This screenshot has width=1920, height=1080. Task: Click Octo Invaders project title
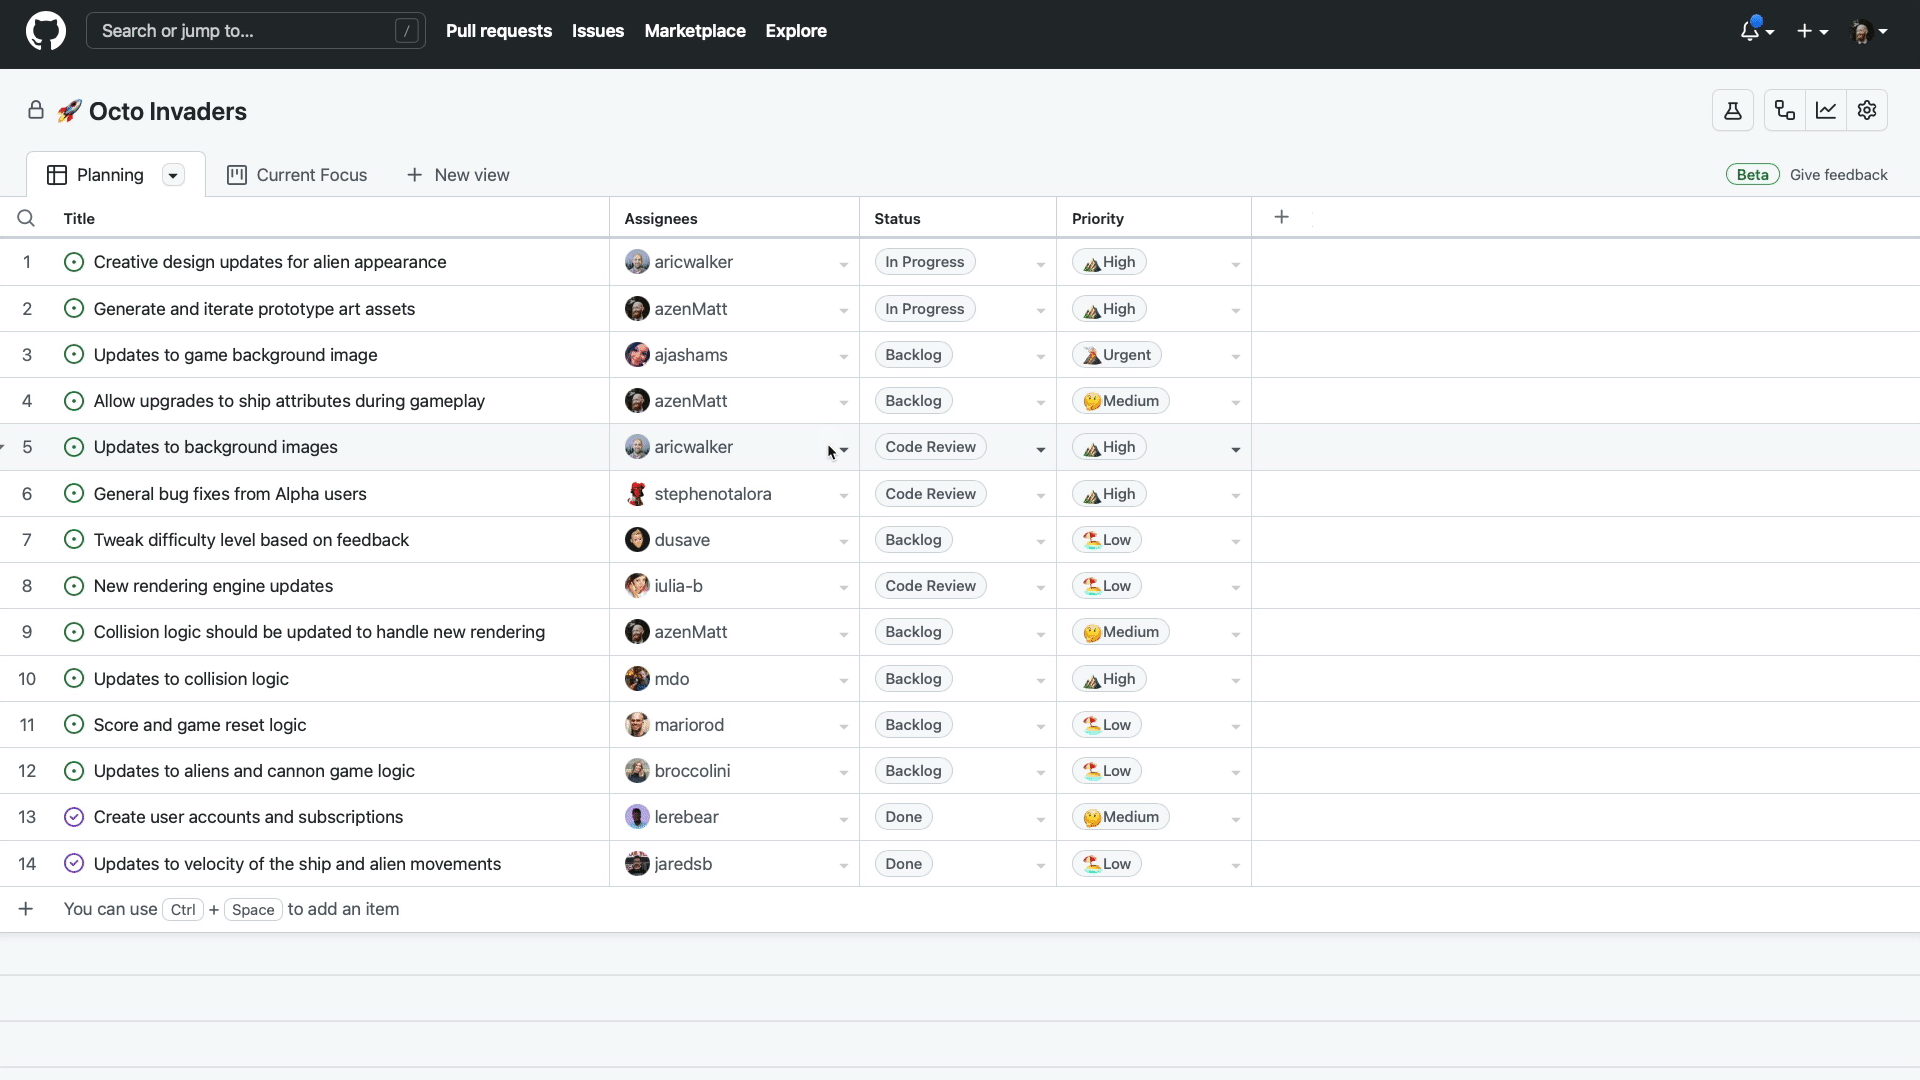(x=168, y=111)
